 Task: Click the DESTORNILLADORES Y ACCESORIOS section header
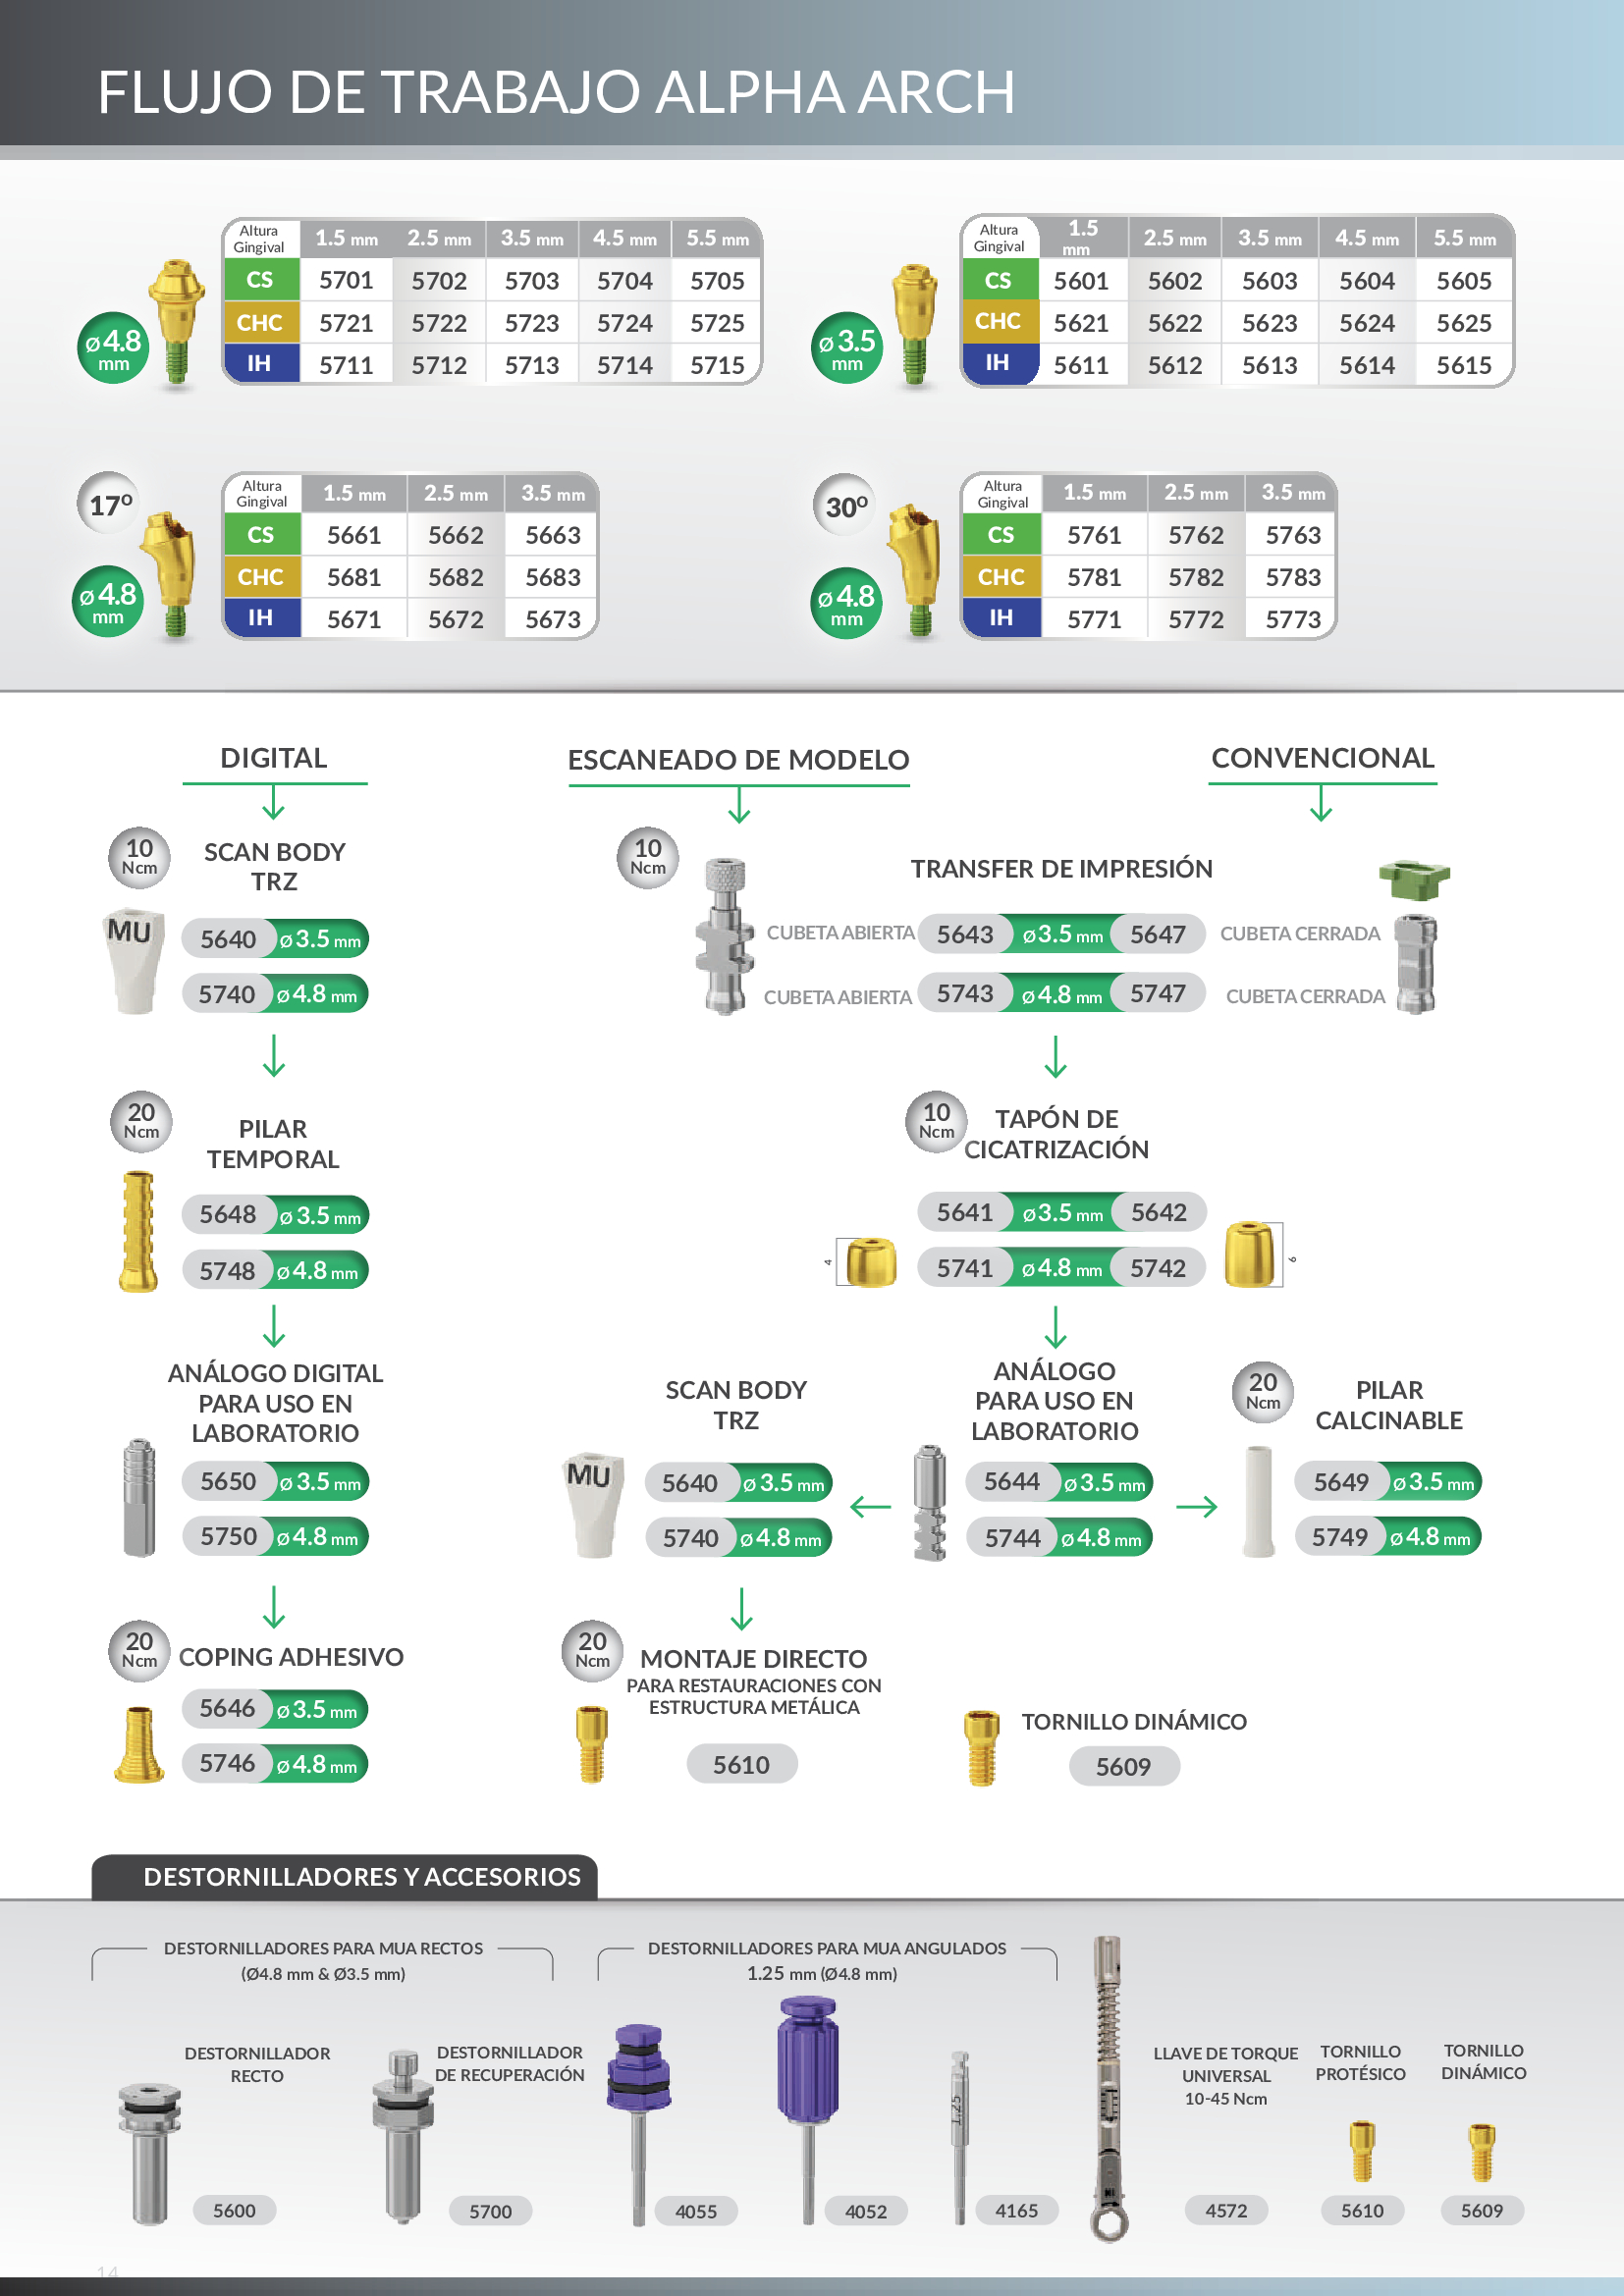pos(361,1877)
